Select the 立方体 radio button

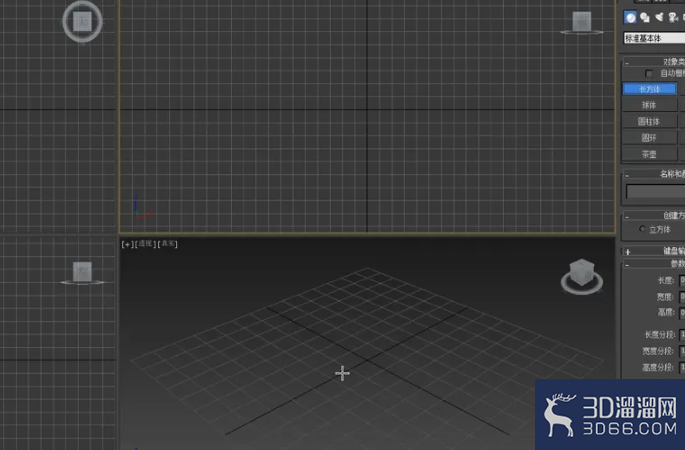click(x=642, y=229)
